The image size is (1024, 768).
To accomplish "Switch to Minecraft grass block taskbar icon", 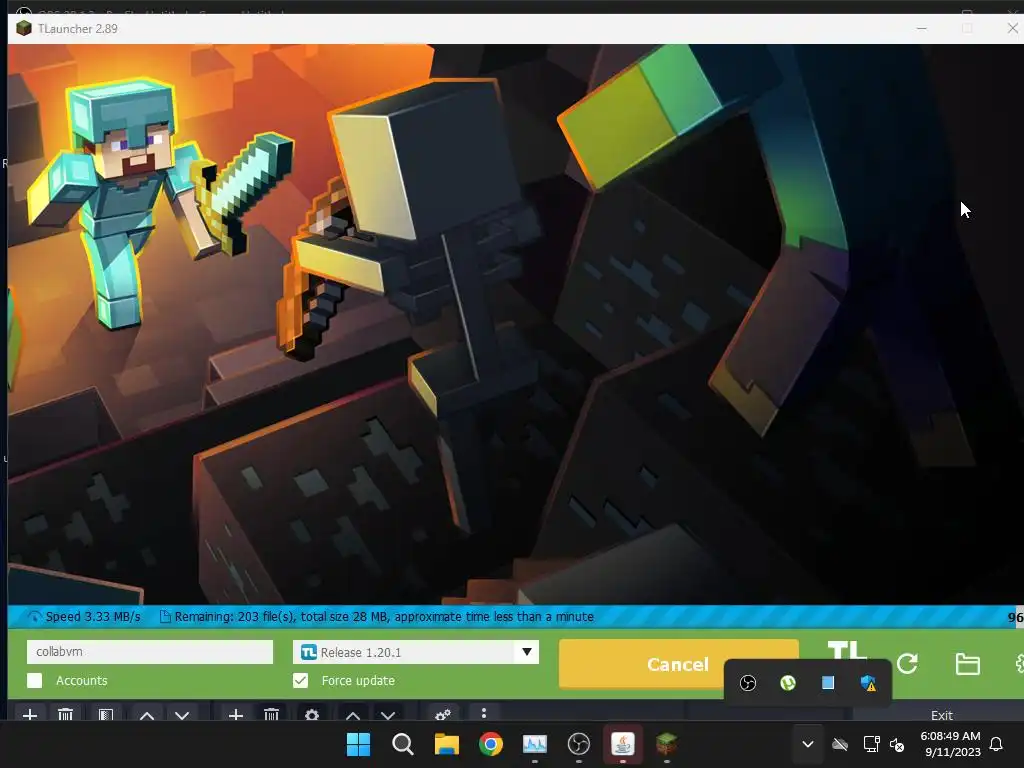I will click(x=666, y=744).
